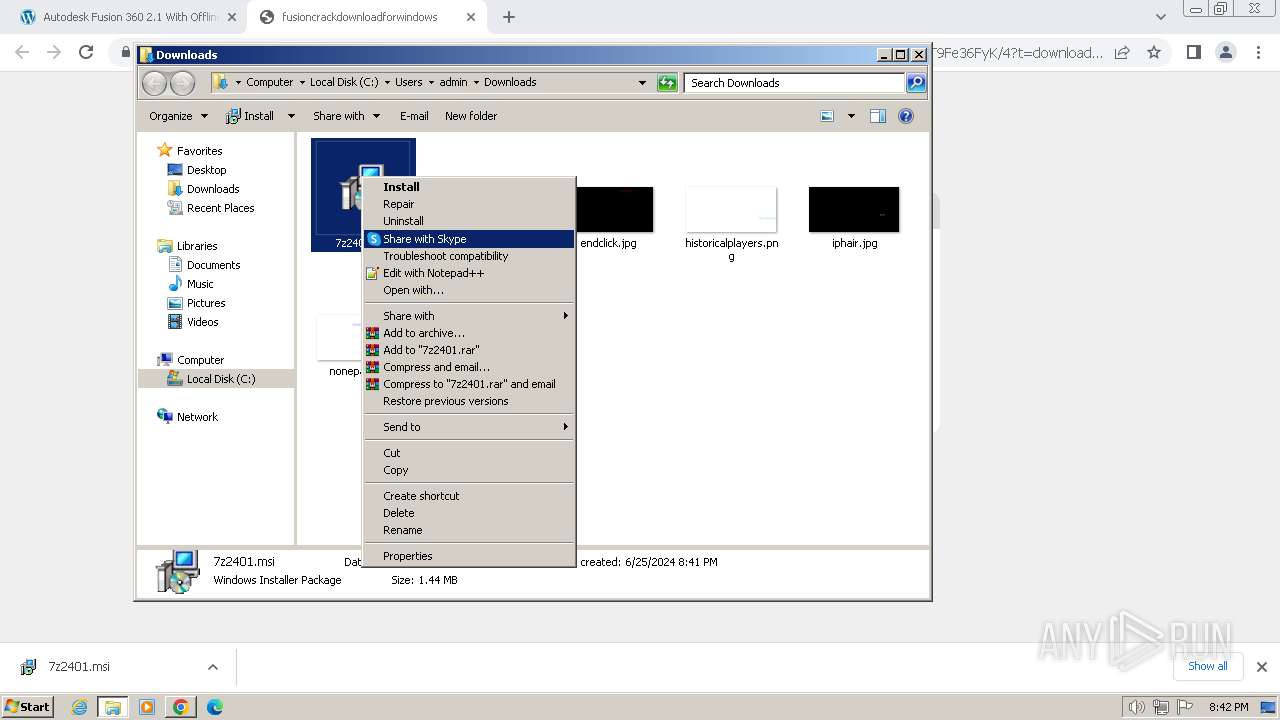Choose Rename in context menu
Screen dimensions: 1280x720
(x=469, y=530)
